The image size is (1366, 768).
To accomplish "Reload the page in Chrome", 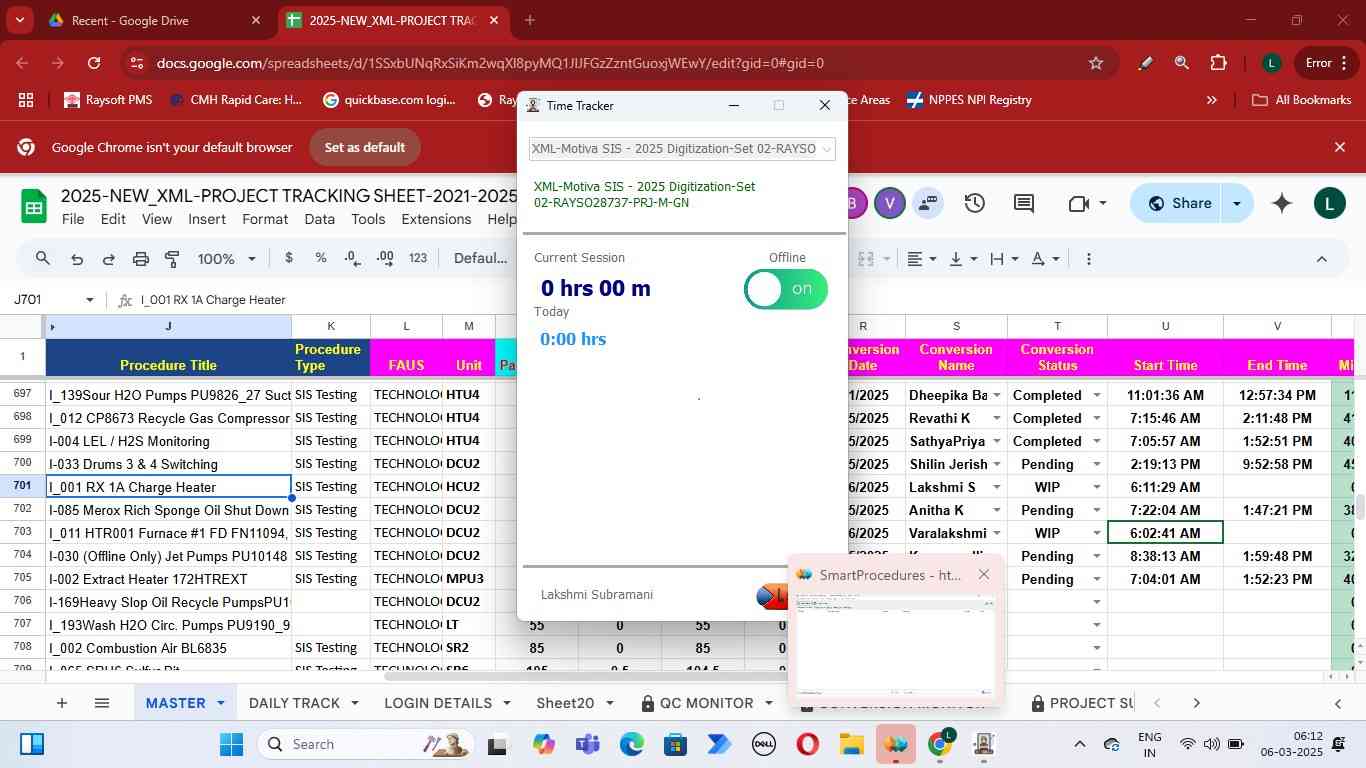I will 93,63.
